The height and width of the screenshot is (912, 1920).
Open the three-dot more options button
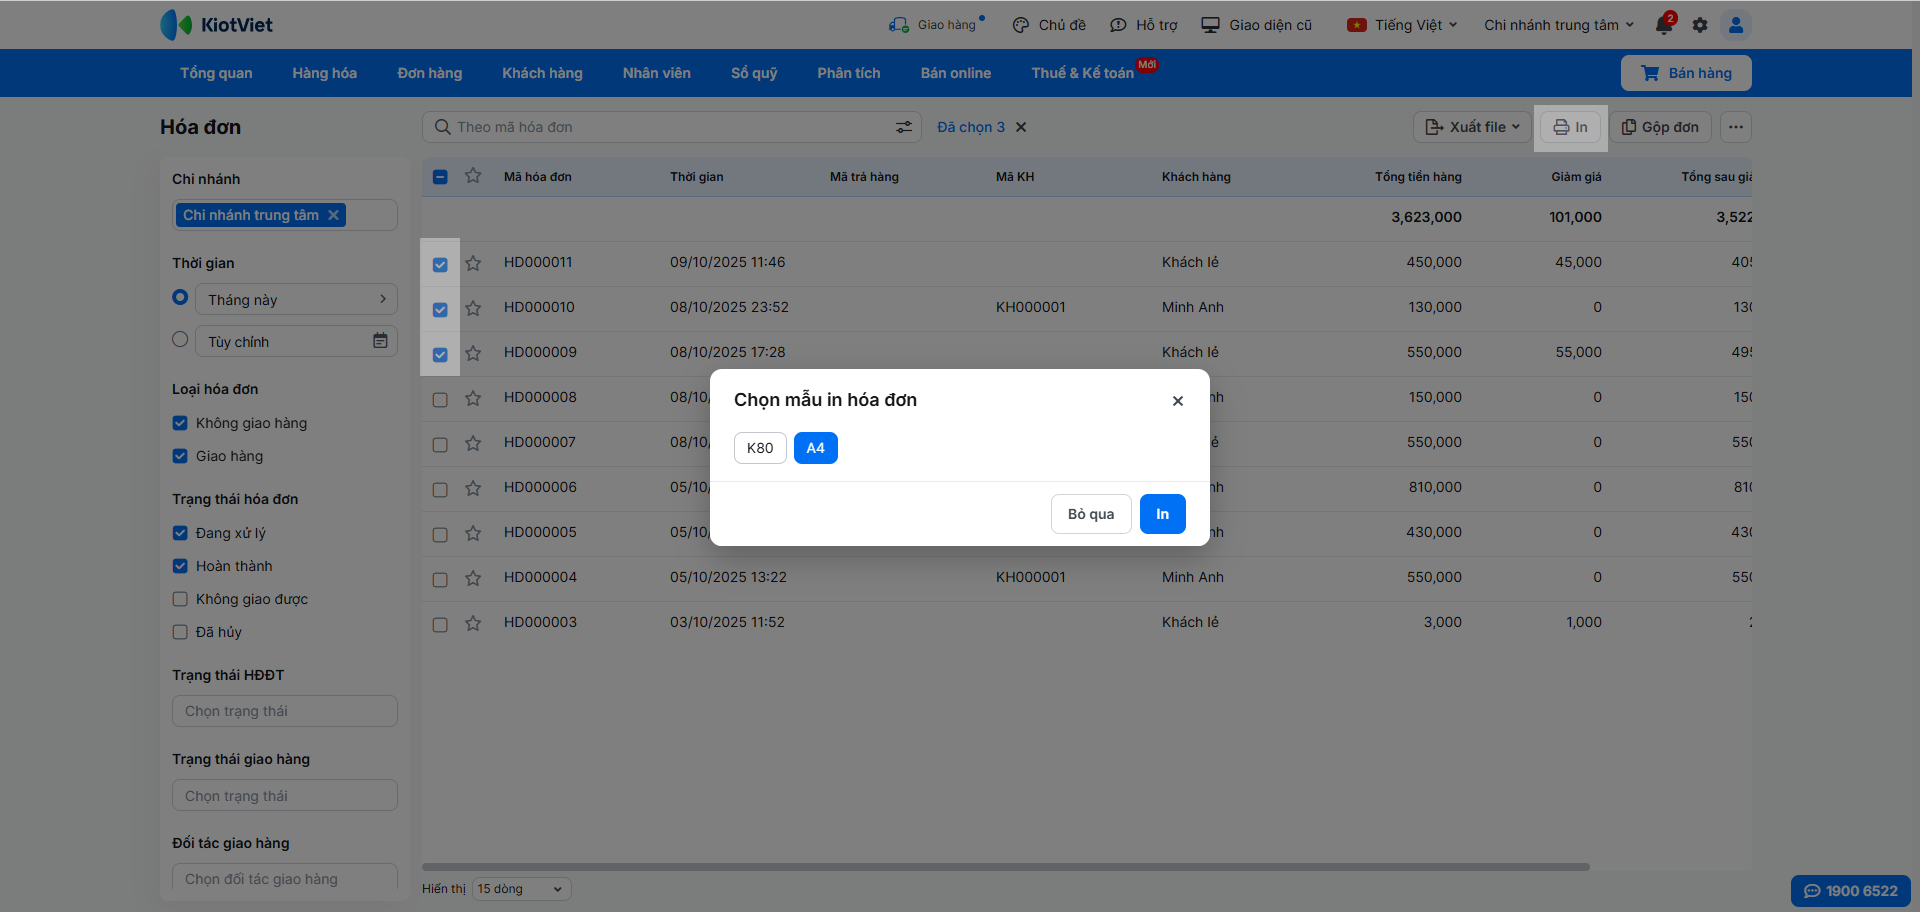point(1736,127)
